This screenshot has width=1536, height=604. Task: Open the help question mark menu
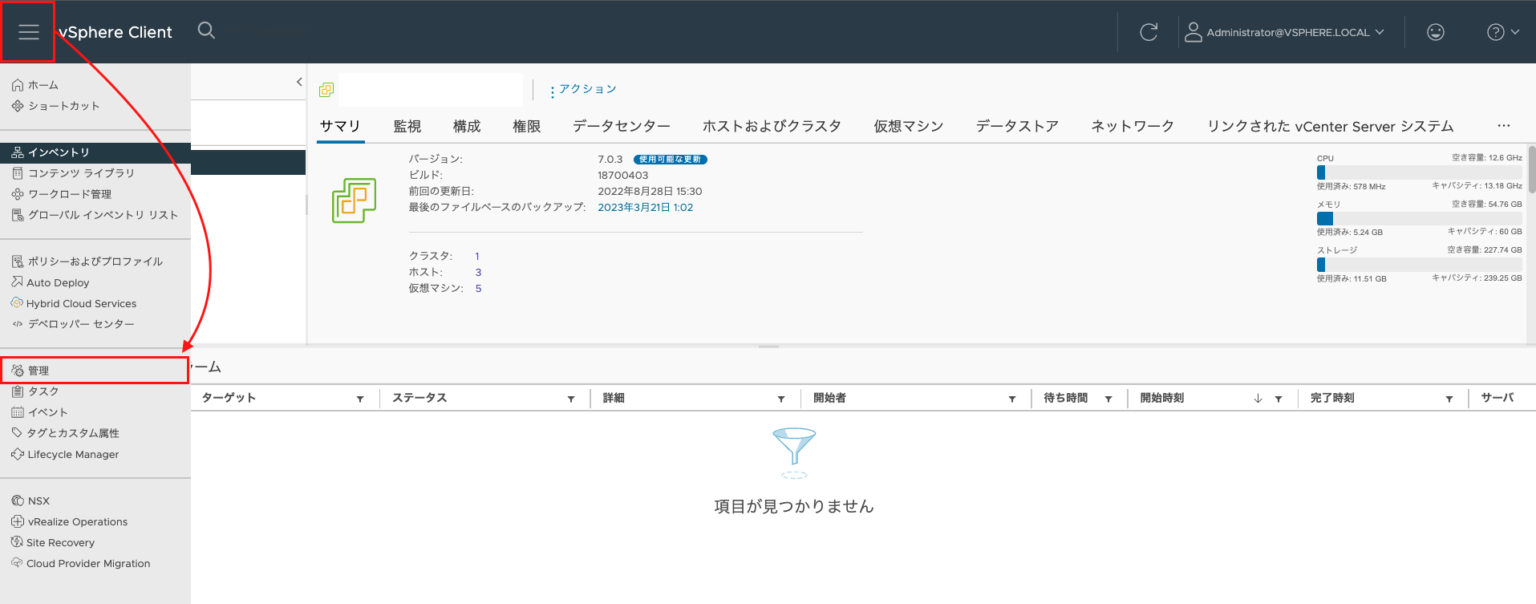point(1495,31)
